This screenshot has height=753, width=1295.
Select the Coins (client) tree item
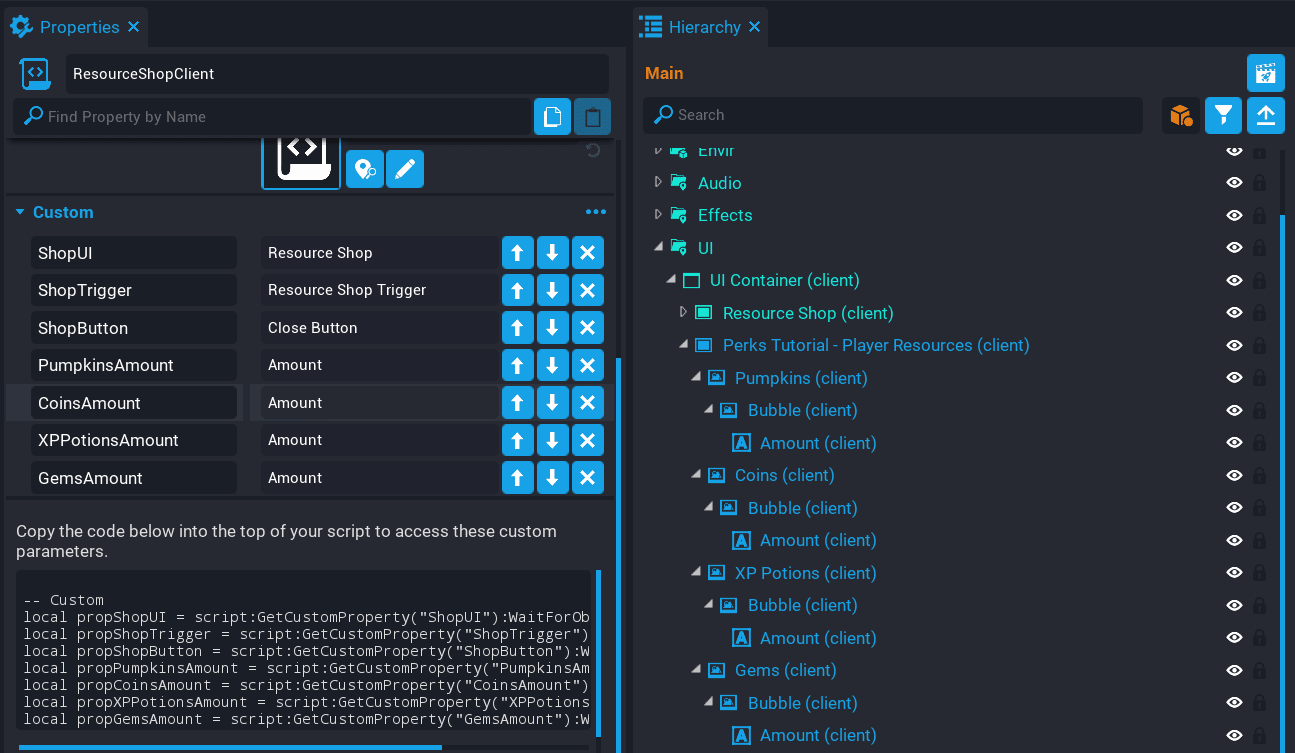click(x=784, y=475)
